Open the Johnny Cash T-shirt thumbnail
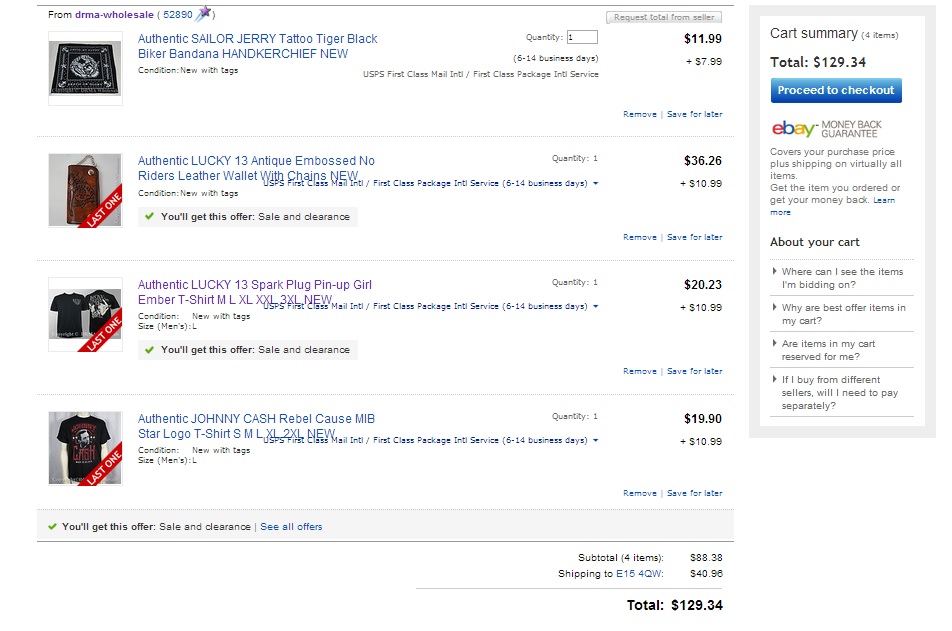952x631 pixels. (85, 448)
